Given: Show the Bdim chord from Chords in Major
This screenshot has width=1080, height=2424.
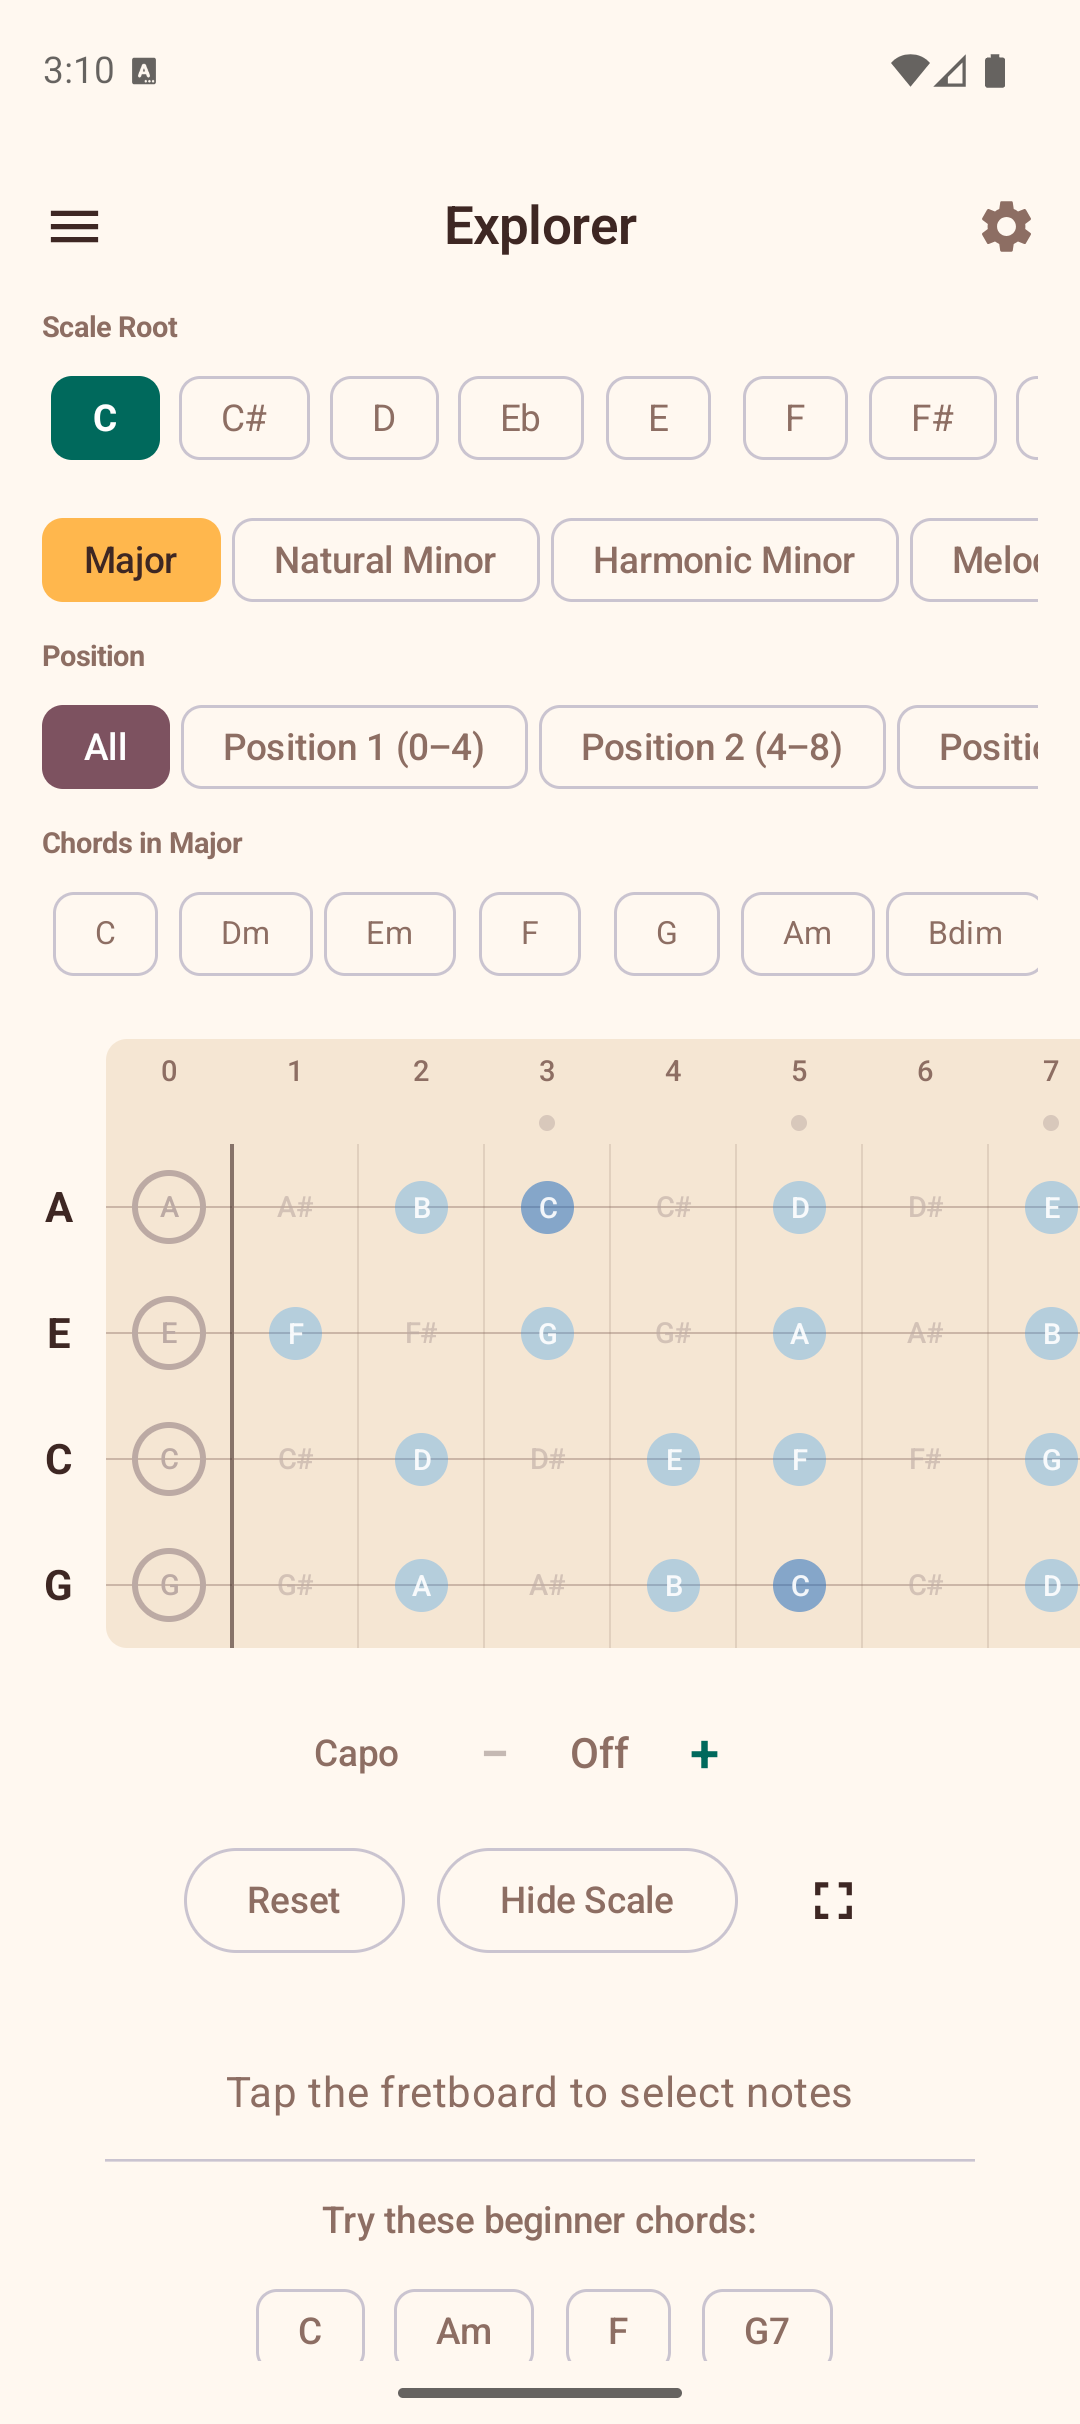Looking at the screenshot, I should click(x=963, y=933).
